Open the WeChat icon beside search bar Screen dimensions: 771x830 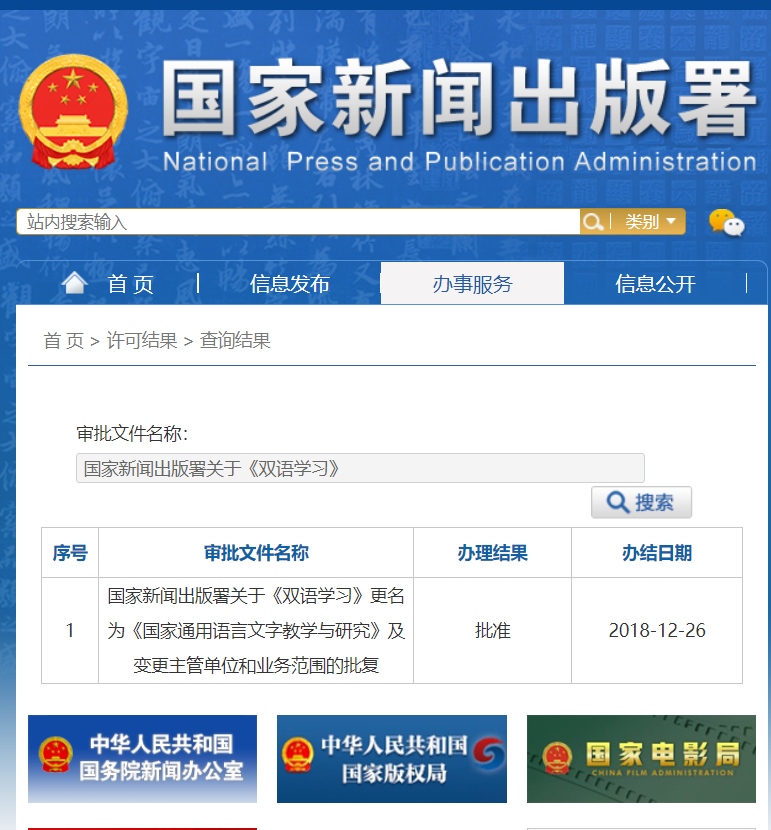(x=727, y=222)
